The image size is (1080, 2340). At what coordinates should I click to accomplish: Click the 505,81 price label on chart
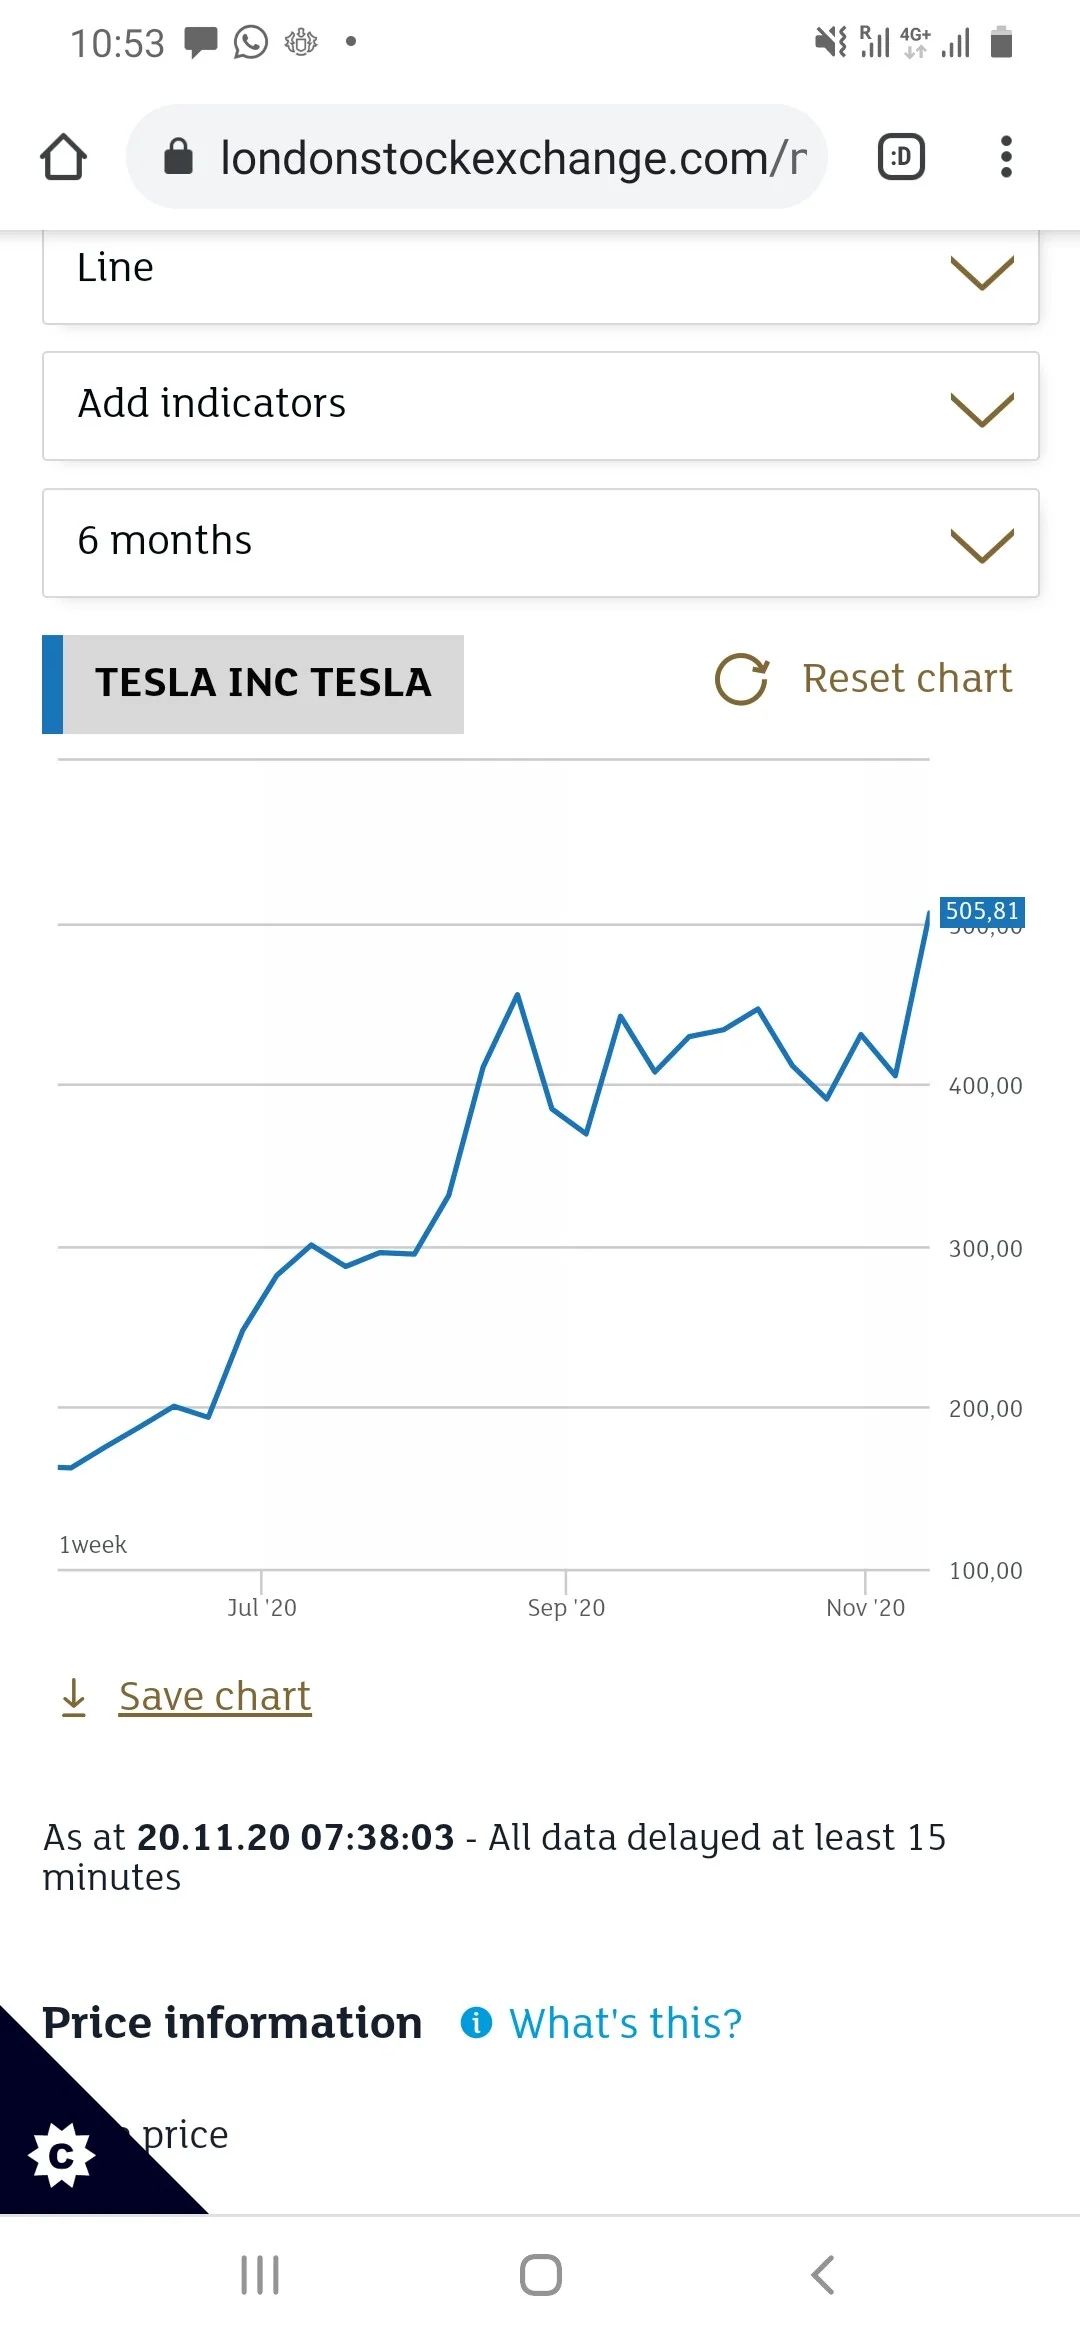[982, 911]
